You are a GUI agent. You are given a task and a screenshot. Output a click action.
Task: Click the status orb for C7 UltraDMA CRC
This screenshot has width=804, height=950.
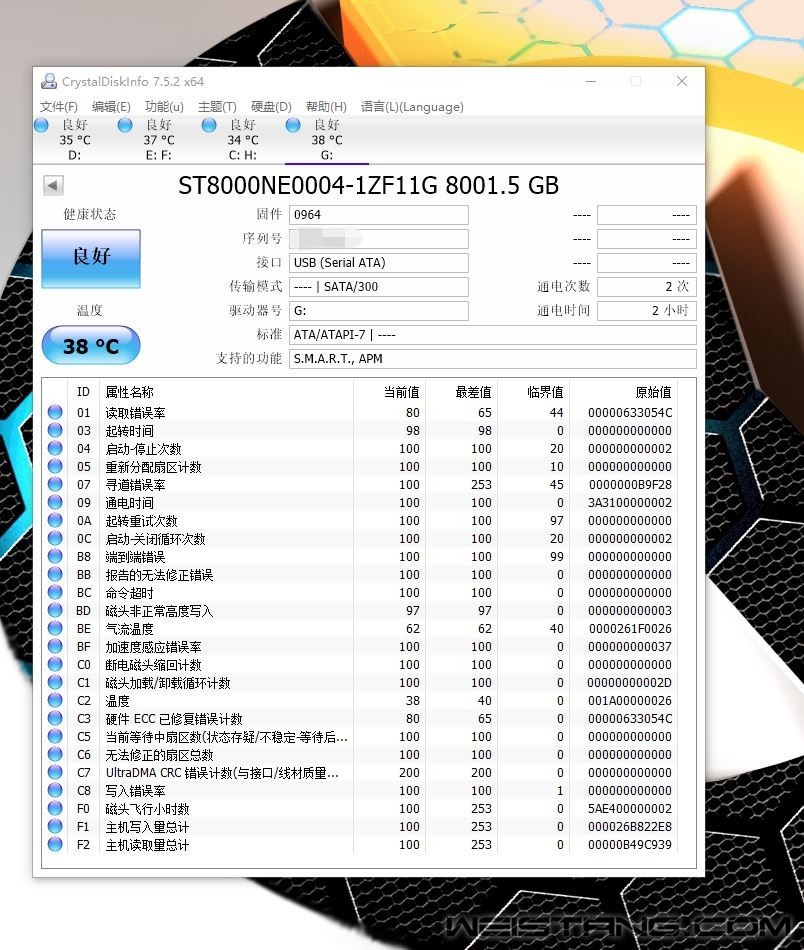[55, 772]
